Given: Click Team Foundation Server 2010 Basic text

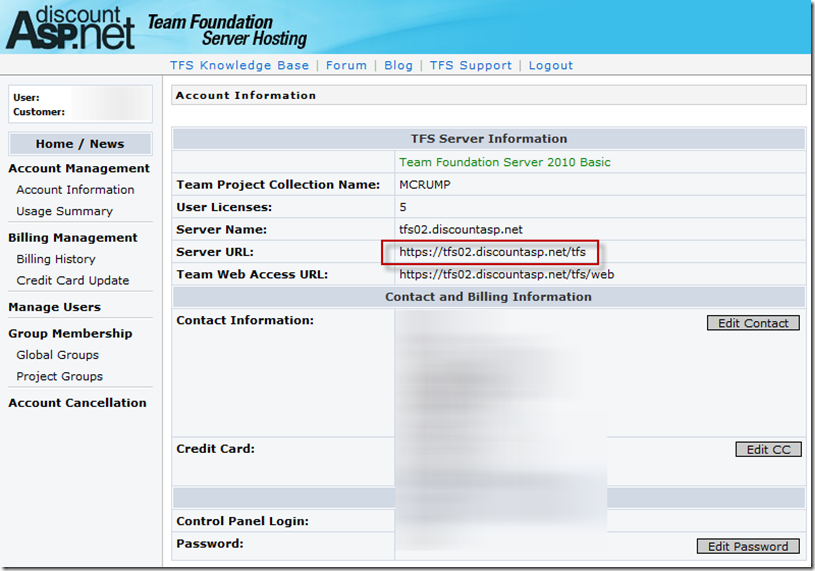Looking at the screenshot, I should click(x=505, y=162).
